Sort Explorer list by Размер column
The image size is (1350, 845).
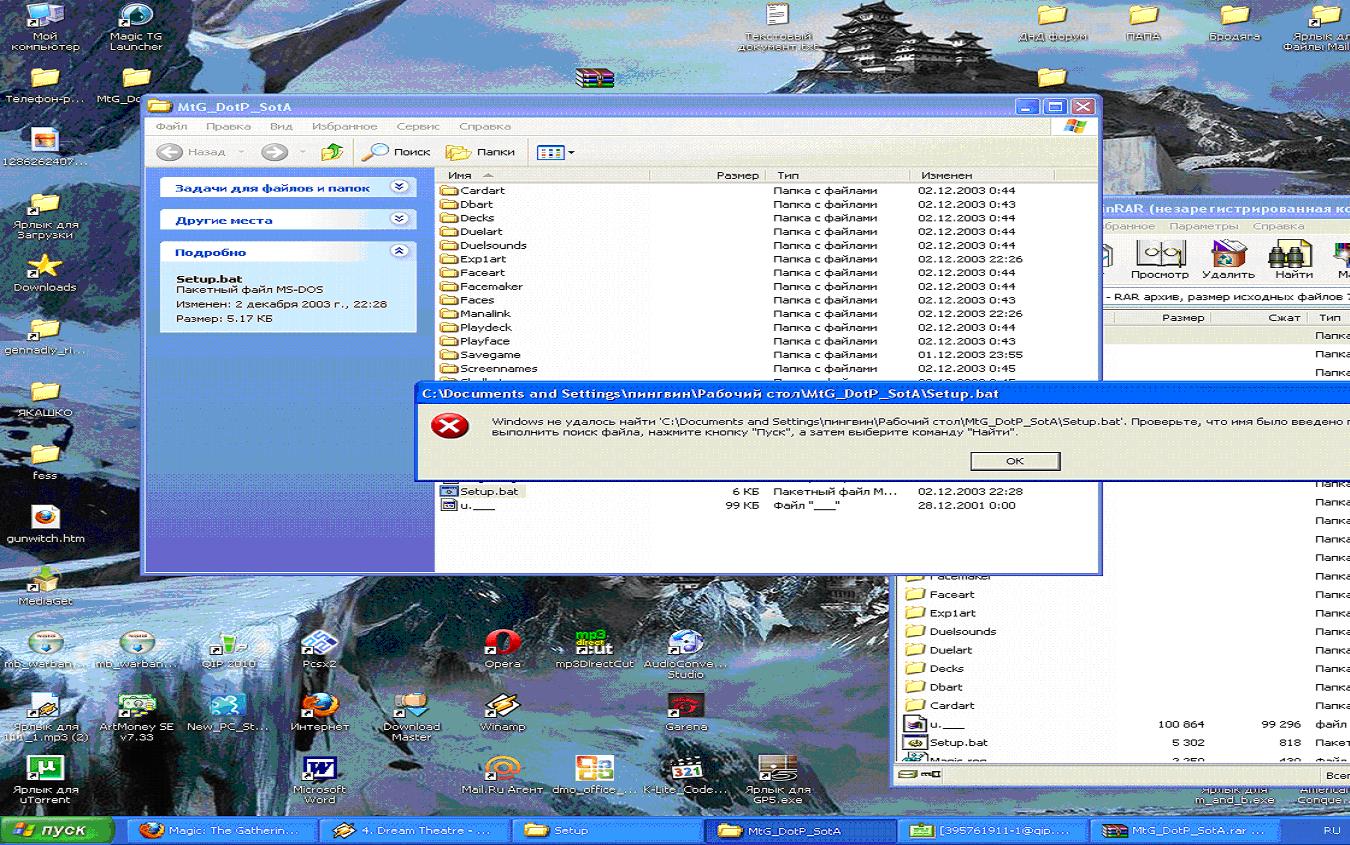(x=707, y=175)
